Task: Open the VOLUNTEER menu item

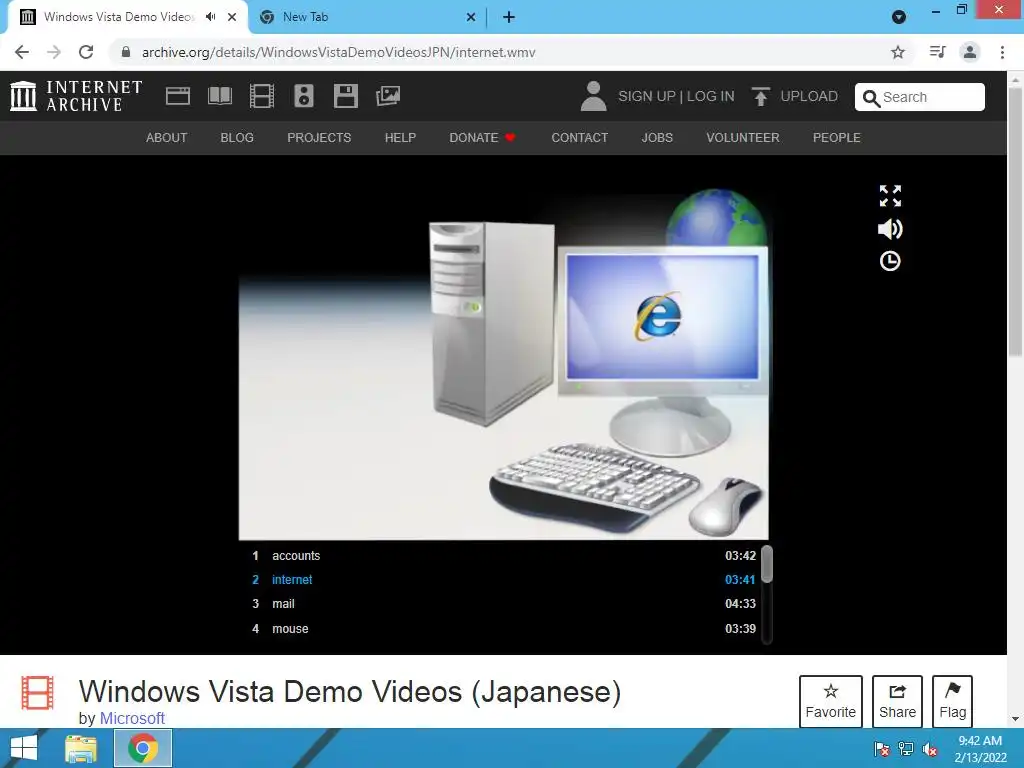Action: [x=743, y=138]
